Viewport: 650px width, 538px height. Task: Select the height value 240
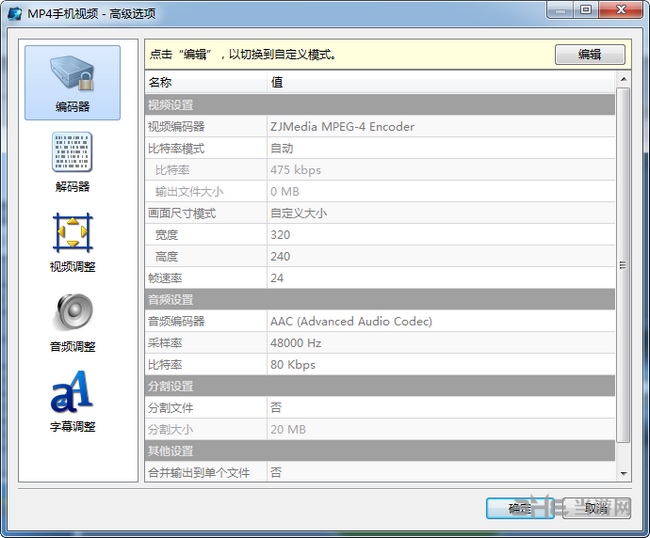click(280, 256)
